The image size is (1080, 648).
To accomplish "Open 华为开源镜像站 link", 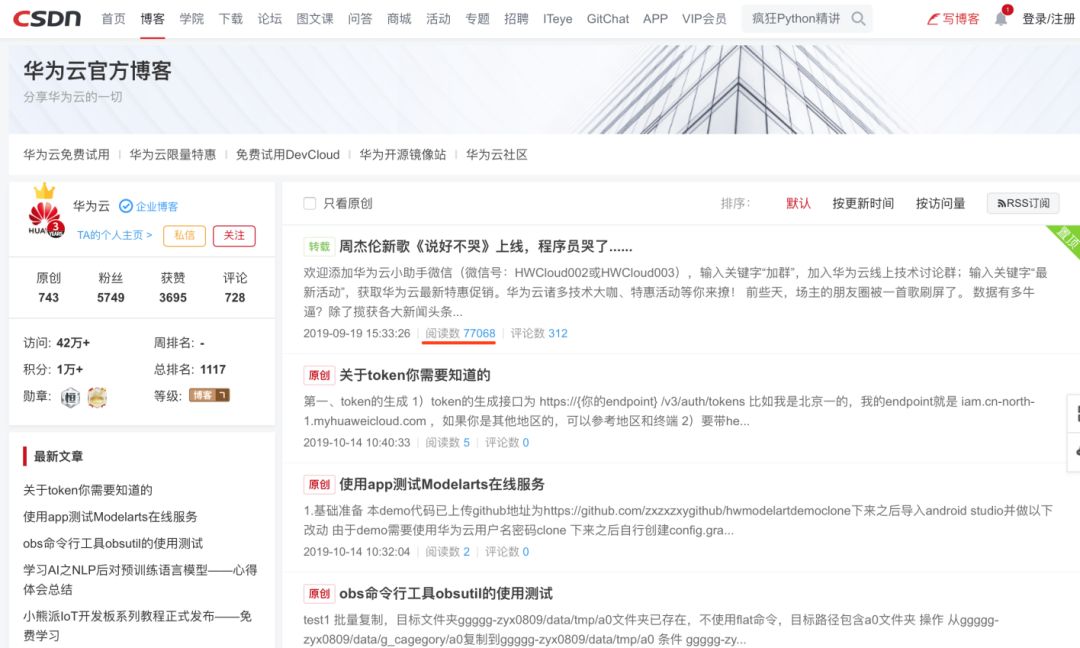I will click(x=403, y=154).
